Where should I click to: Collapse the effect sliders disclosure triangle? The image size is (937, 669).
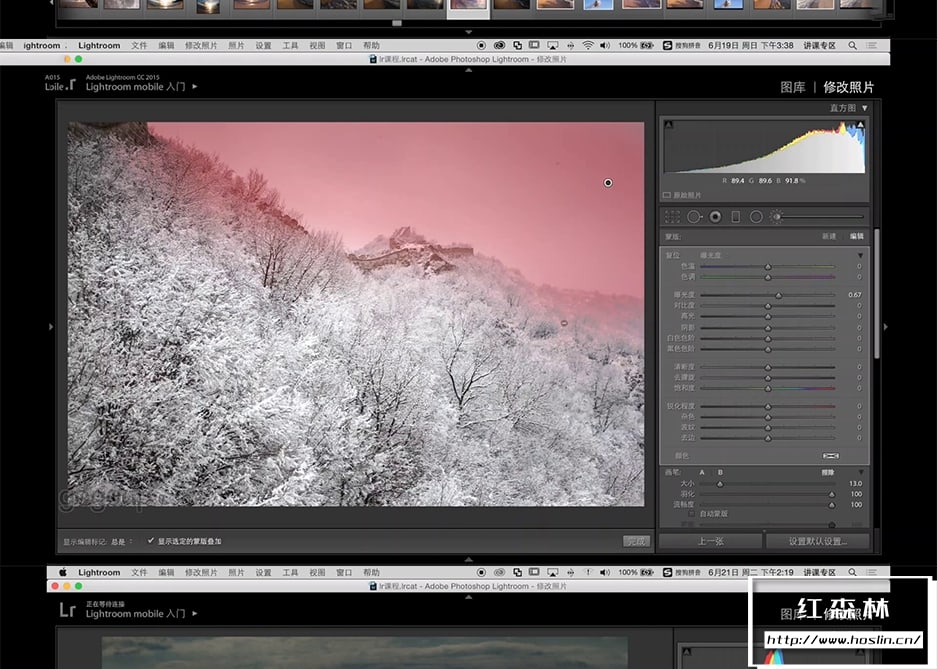click(x=861, y=255)
